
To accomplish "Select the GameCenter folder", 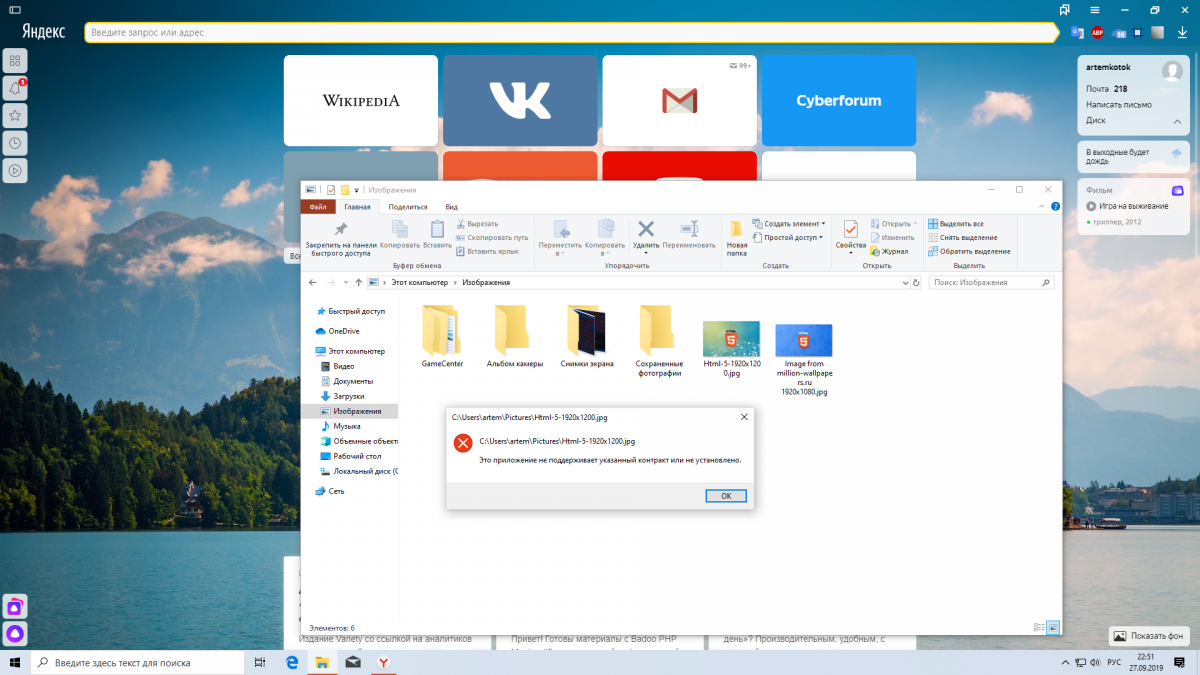I will (x=441, y=338).
